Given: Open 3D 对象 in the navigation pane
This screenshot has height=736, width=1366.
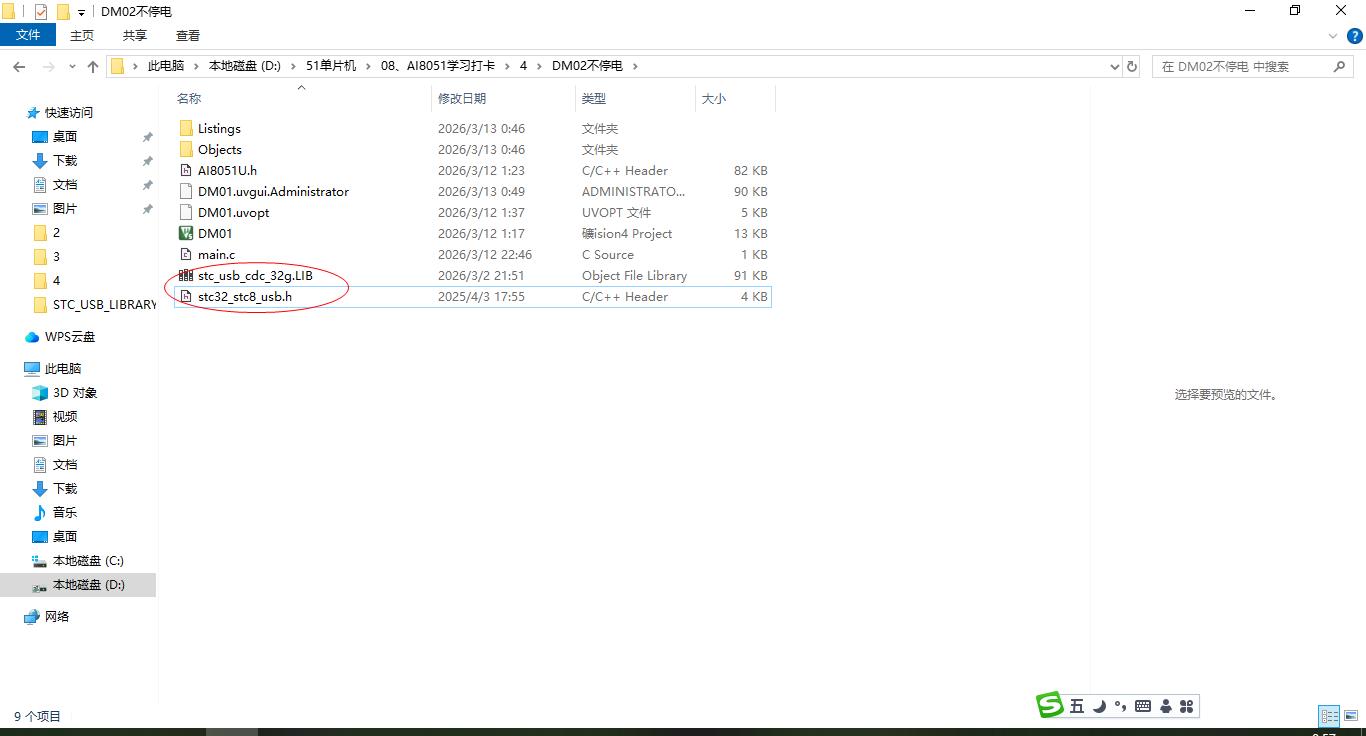Looking at the screenshot, I should [75, 393].
